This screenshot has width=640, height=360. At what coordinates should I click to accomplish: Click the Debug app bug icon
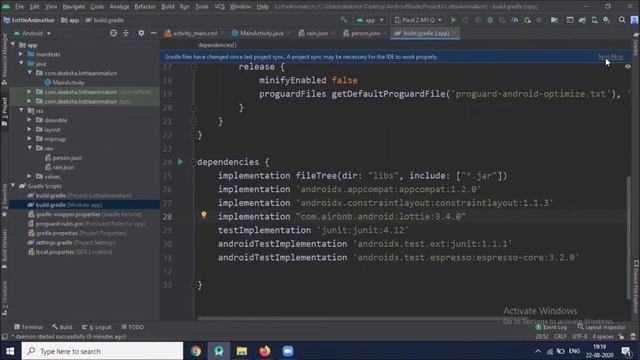490,20
